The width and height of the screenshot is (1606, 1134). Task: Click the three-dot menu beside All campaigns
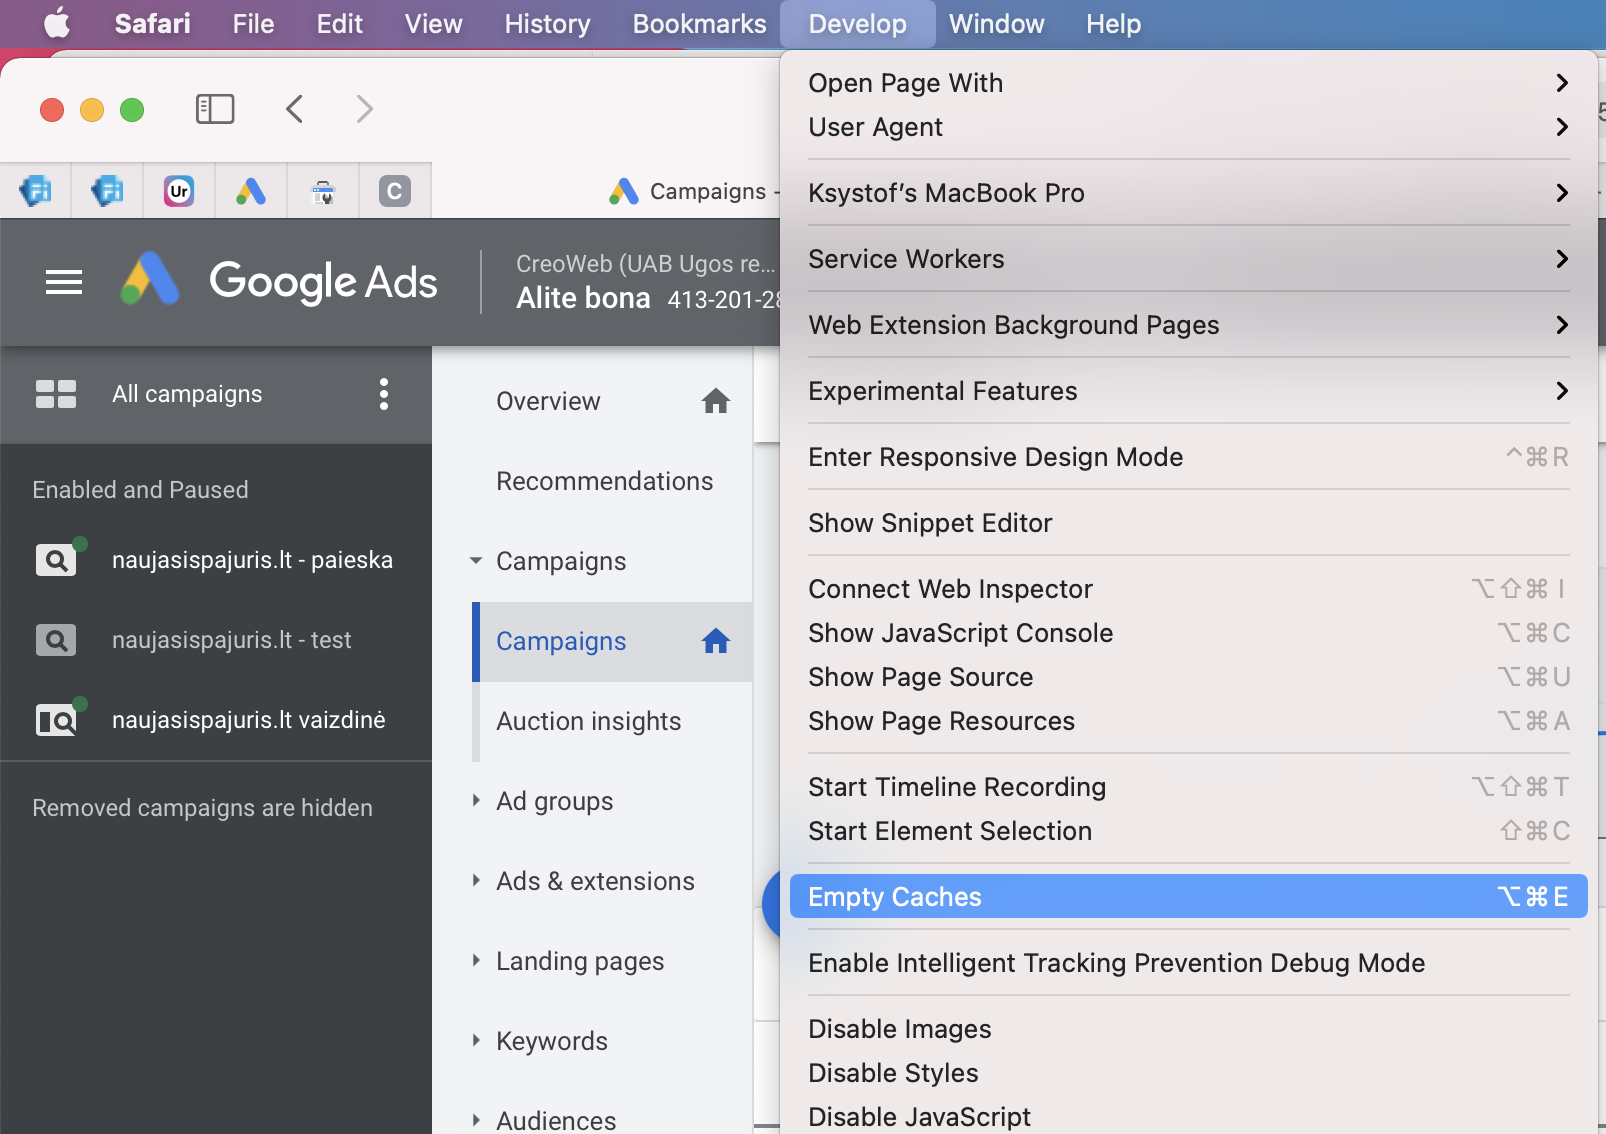pos(383,394)
